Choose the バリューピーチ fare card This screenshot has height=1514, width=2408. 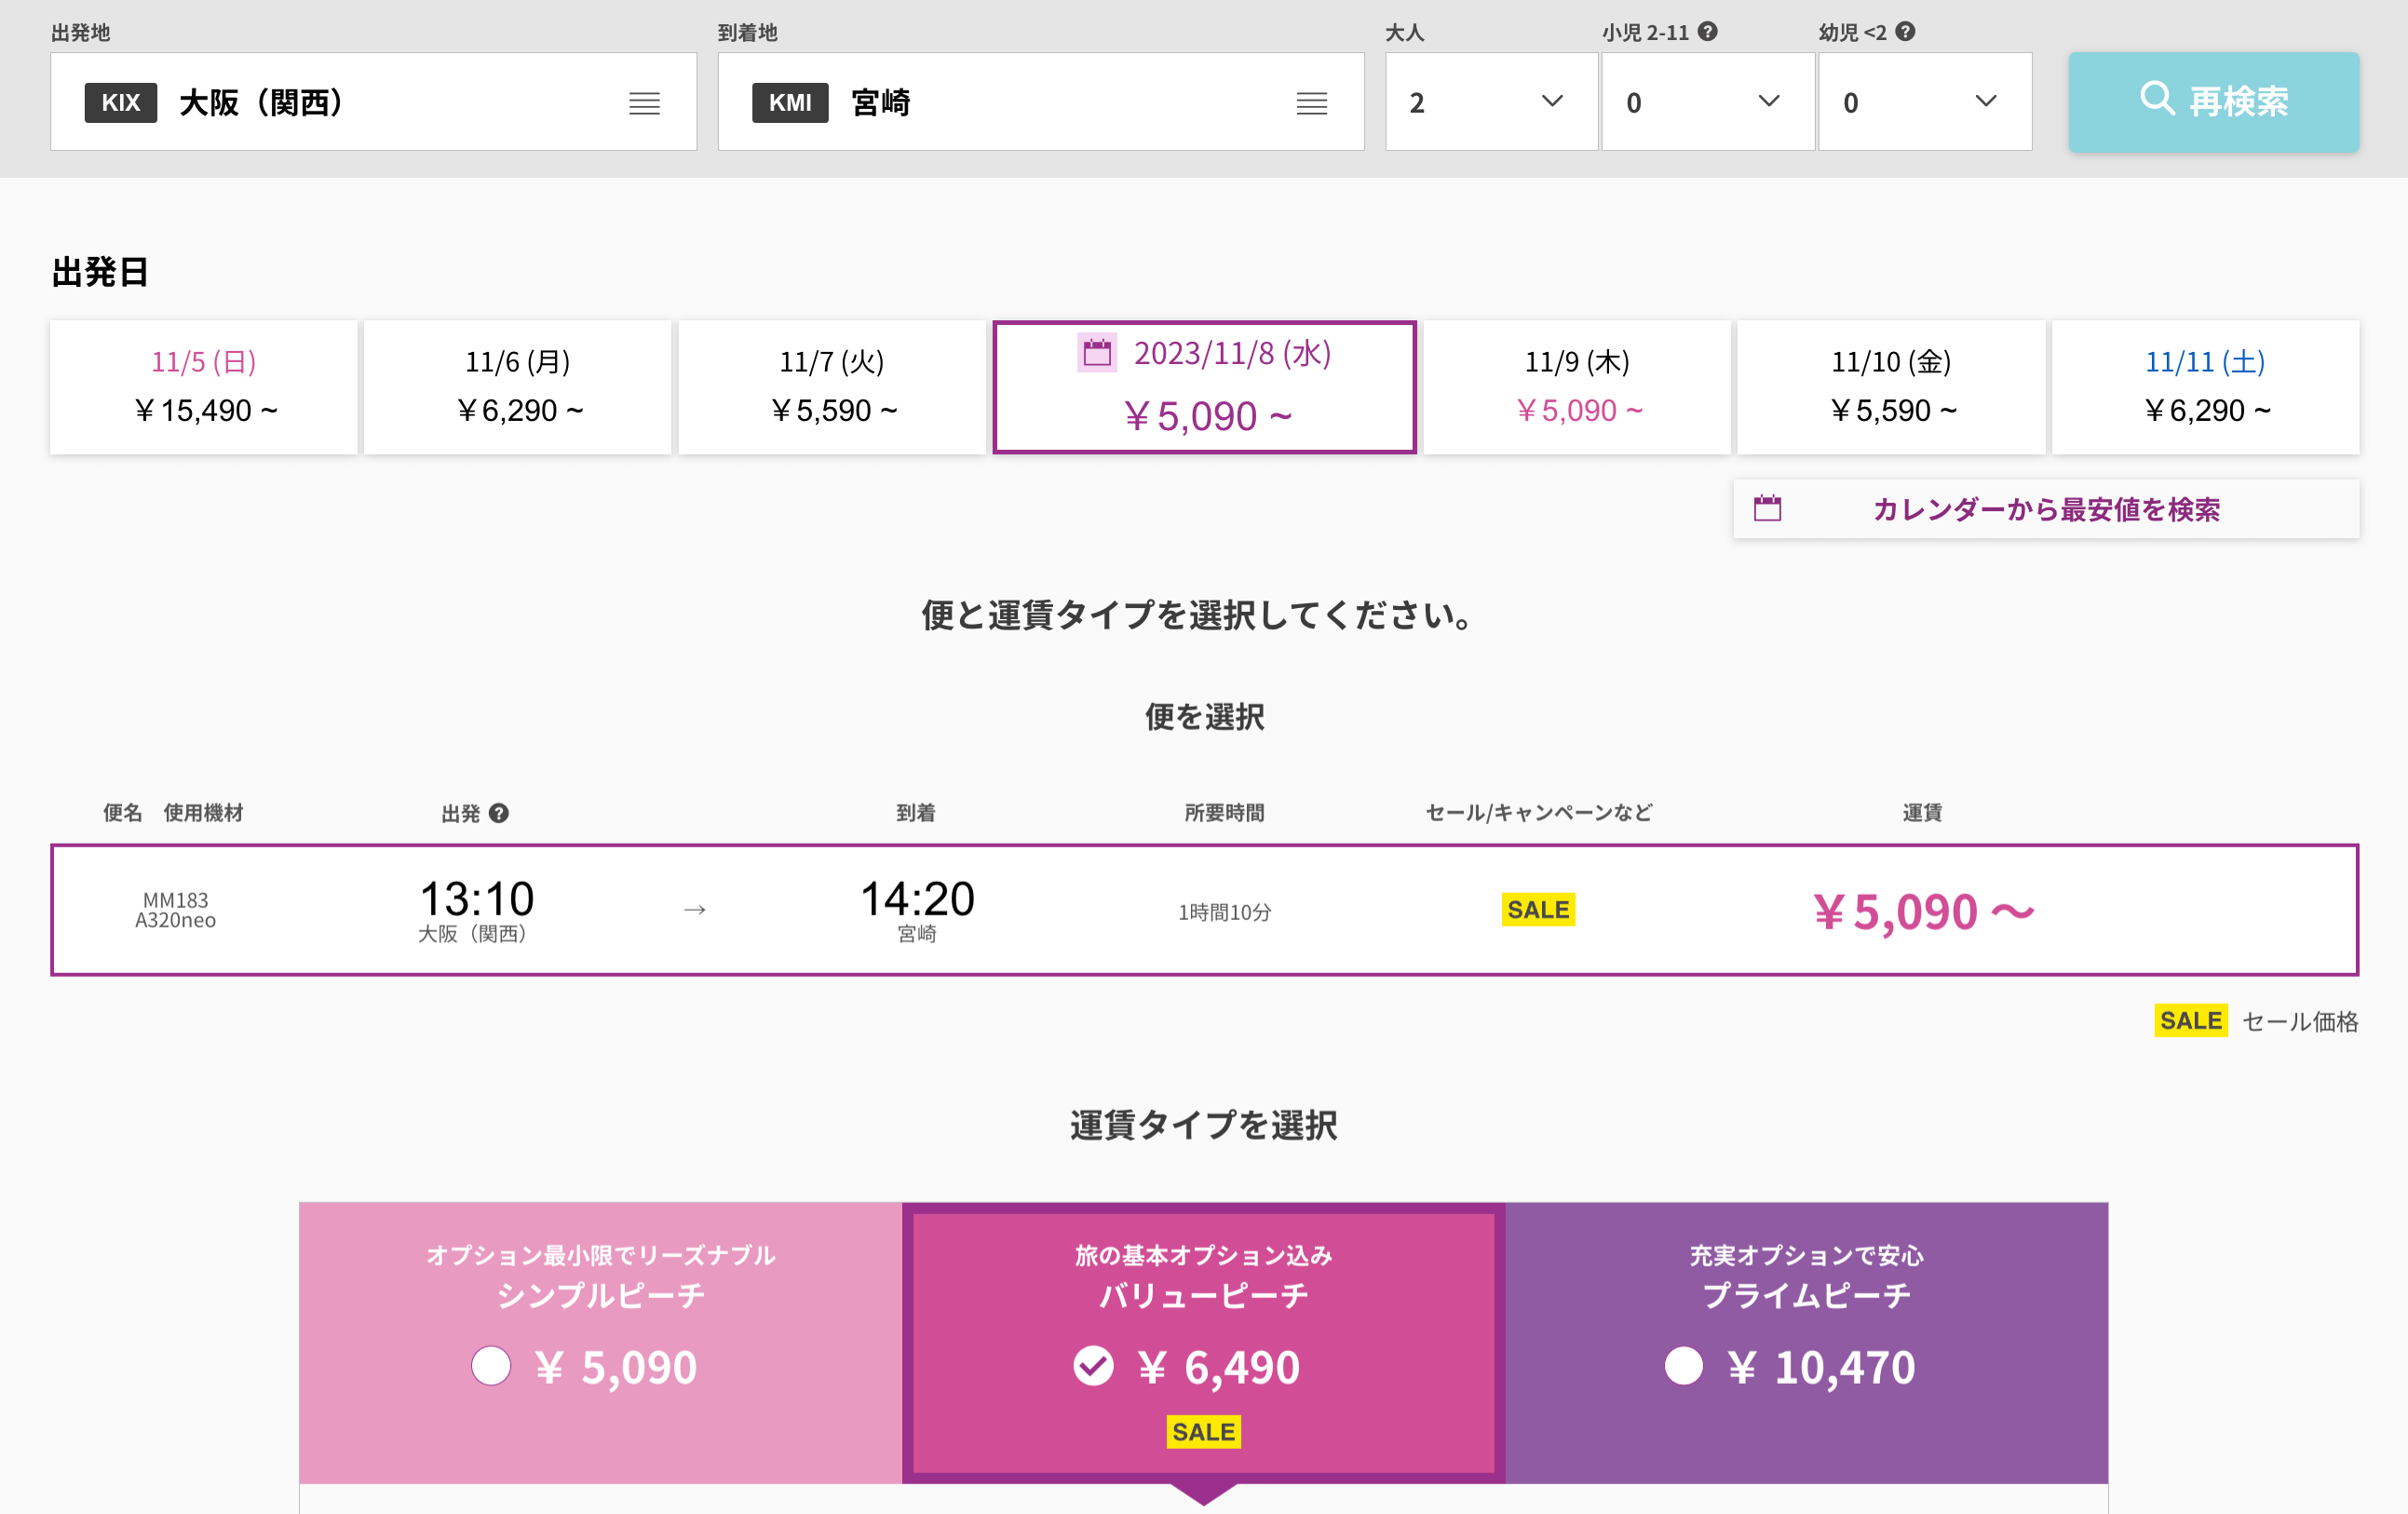[1203, 1342]
